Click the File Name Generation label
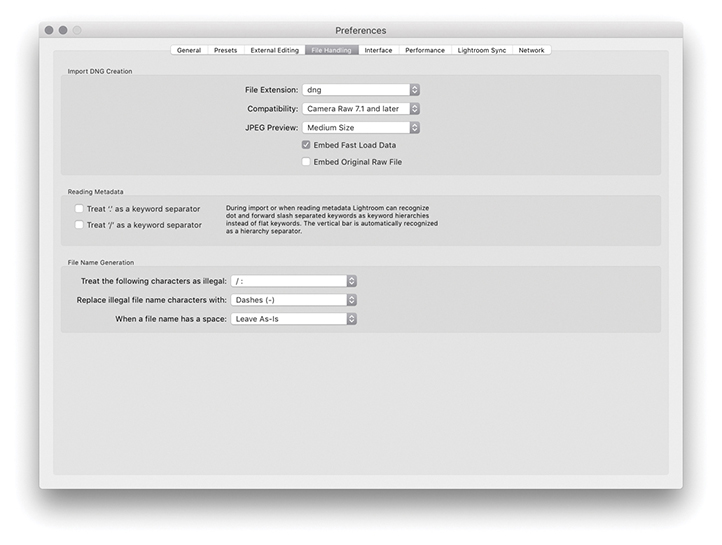Screen dimensions: 722x545 (x=101, y=263)
